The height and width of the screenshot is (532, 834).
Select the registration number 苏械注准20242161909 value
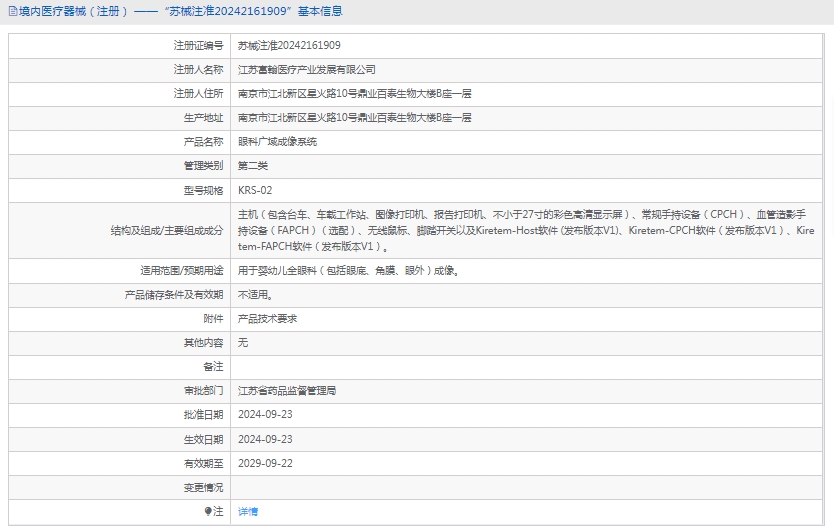(289, 45)
